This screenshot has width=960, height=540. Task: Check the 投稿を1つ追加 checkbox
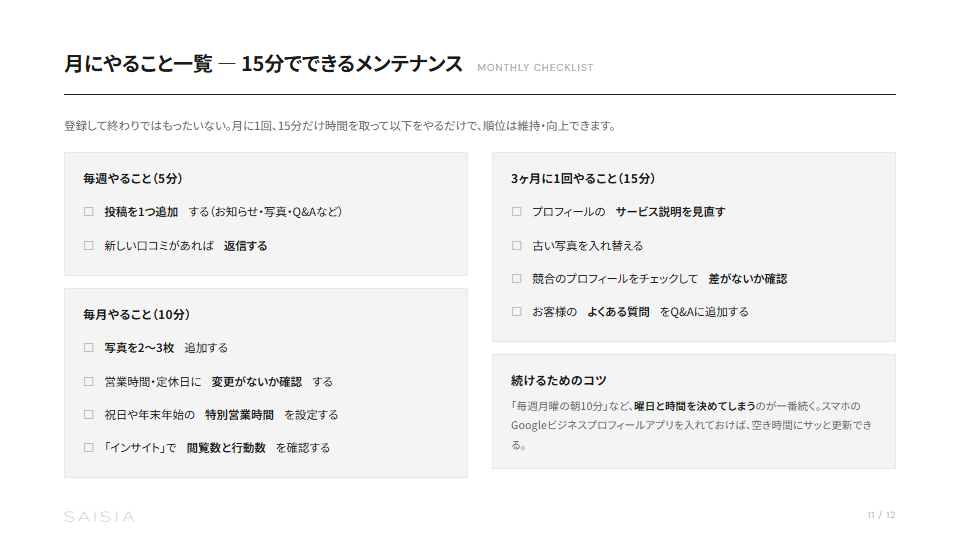point(89,212)
